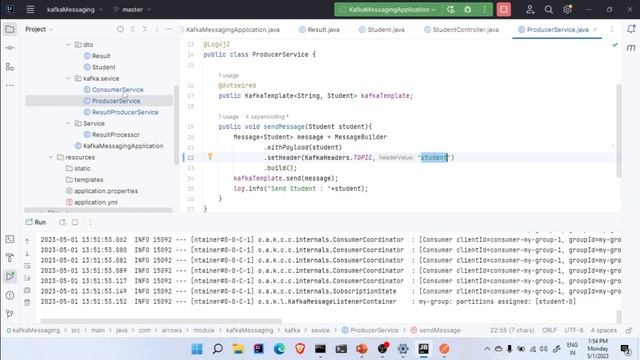
Task: Open Project panel options menu
Action: (157, 29)
